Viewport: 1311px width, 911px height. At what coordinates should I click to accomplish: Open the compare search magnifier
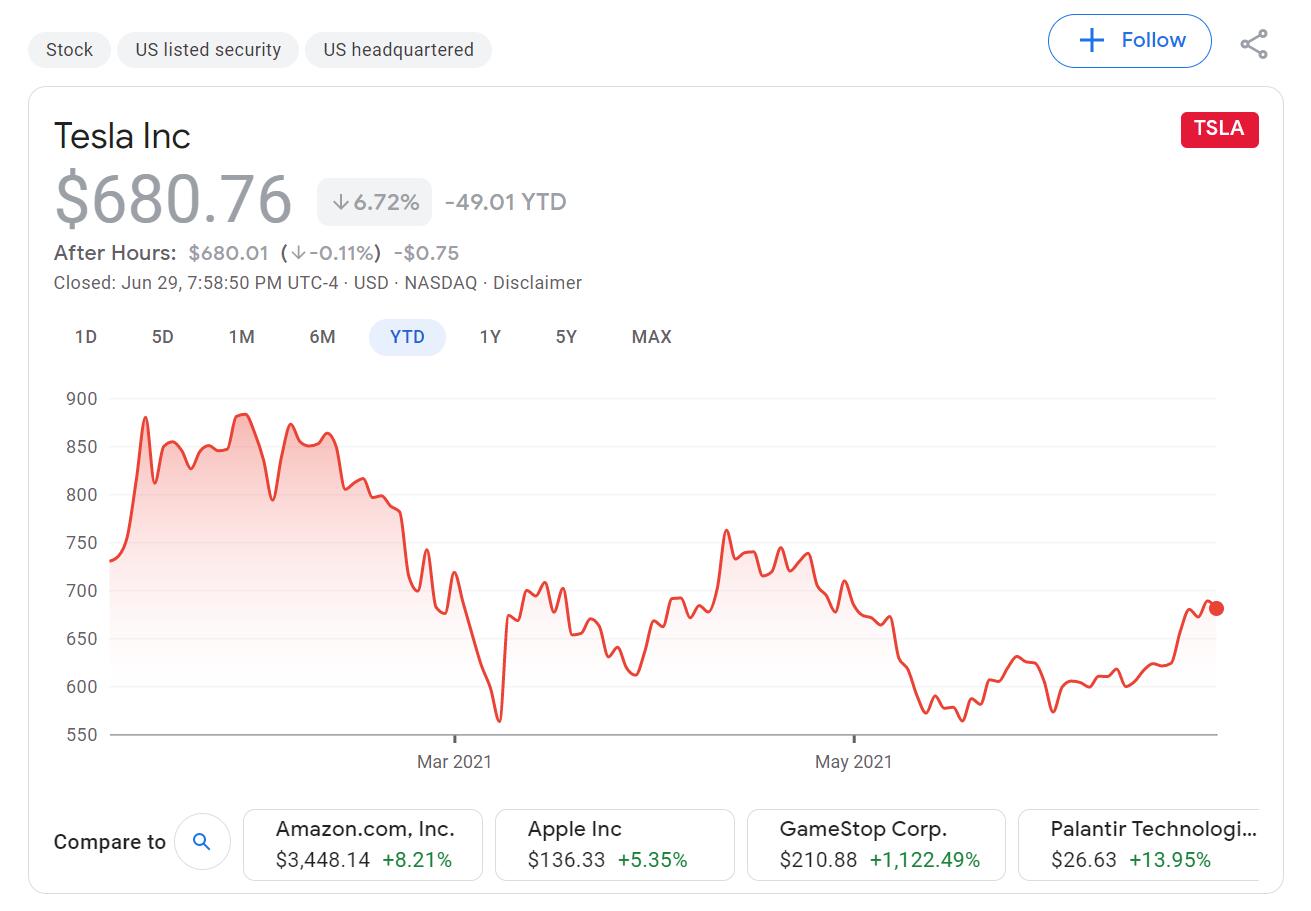coord(202,842)
